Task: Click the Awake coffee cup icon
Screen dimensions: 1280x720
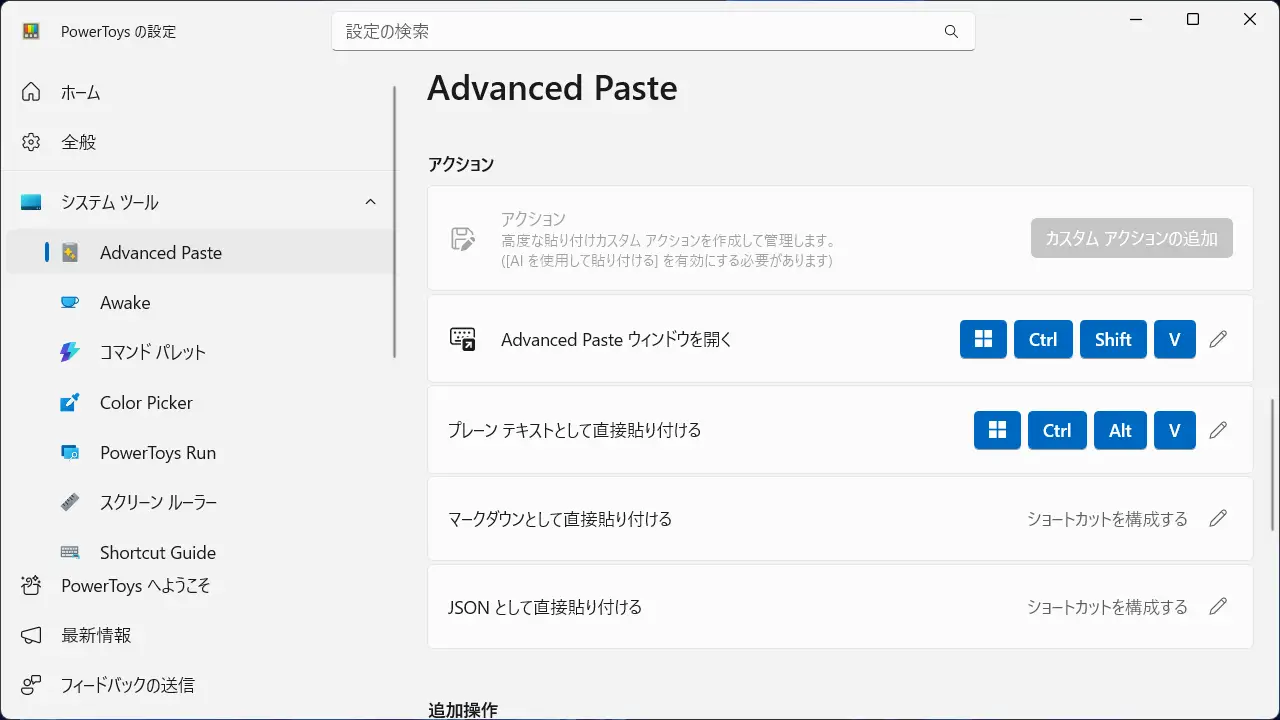Action: [x=70, y=303]
